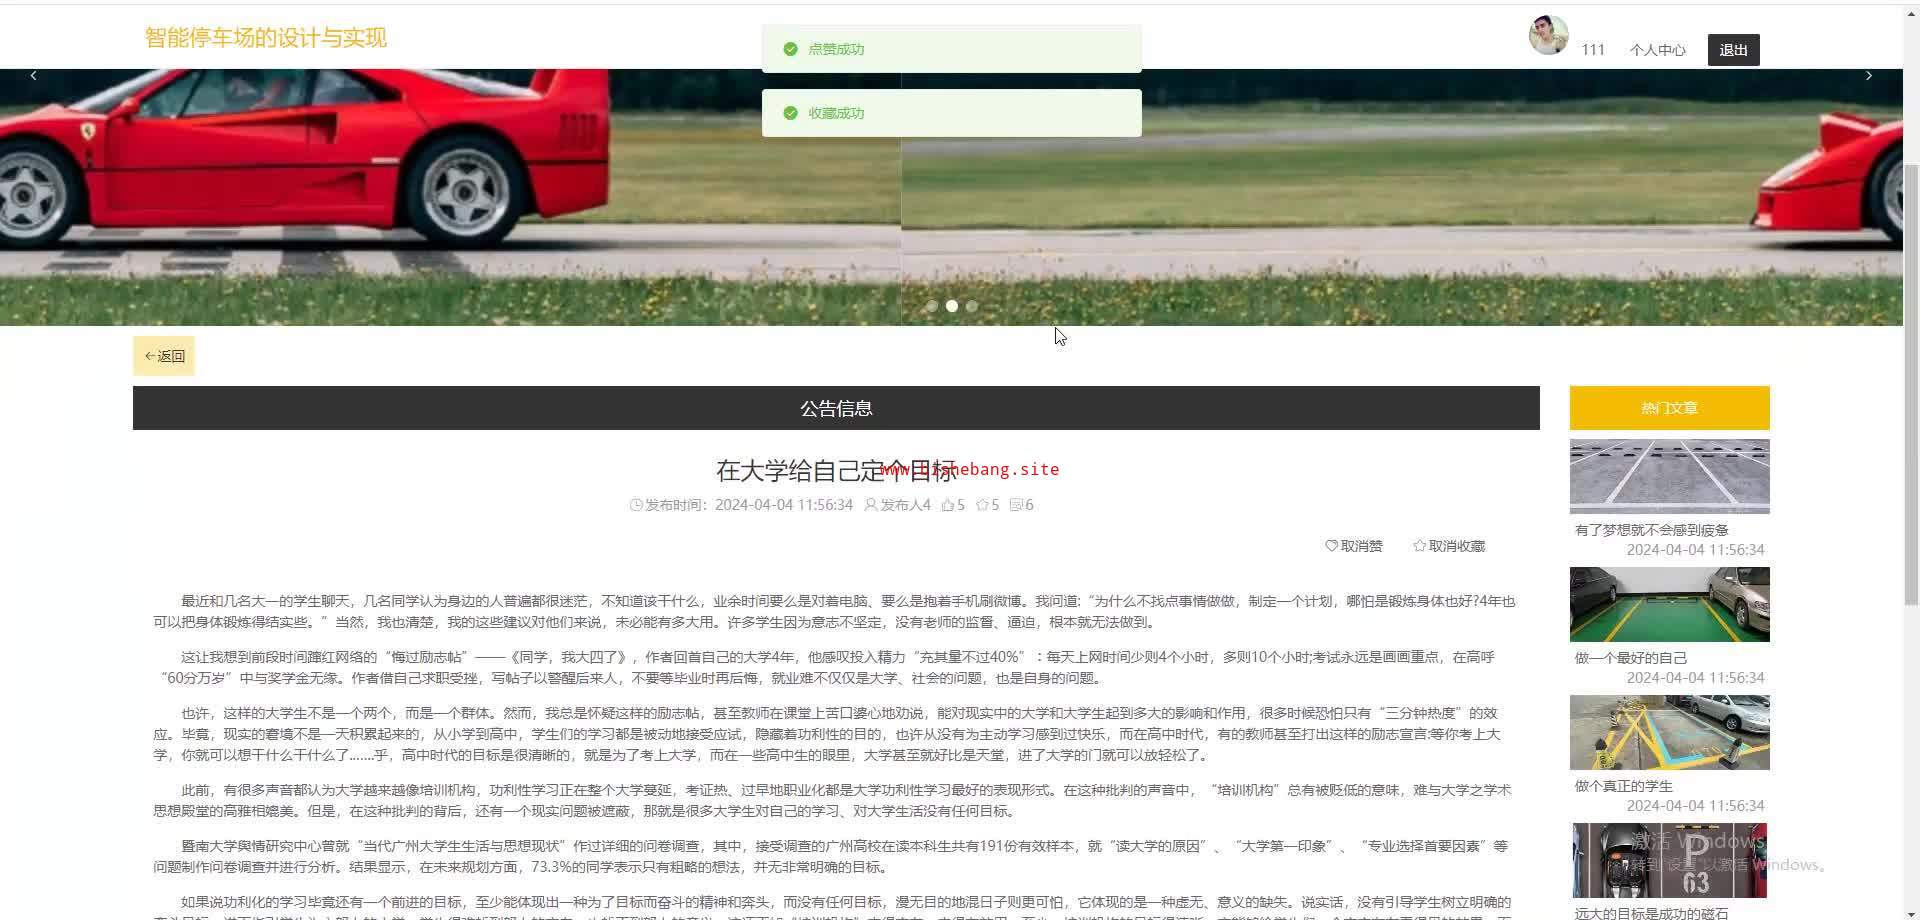The width and height of the screenshot is (1920, 920).
Task: Click the site title 智能停车场的设计与实现
Action: tap(266, 38)
